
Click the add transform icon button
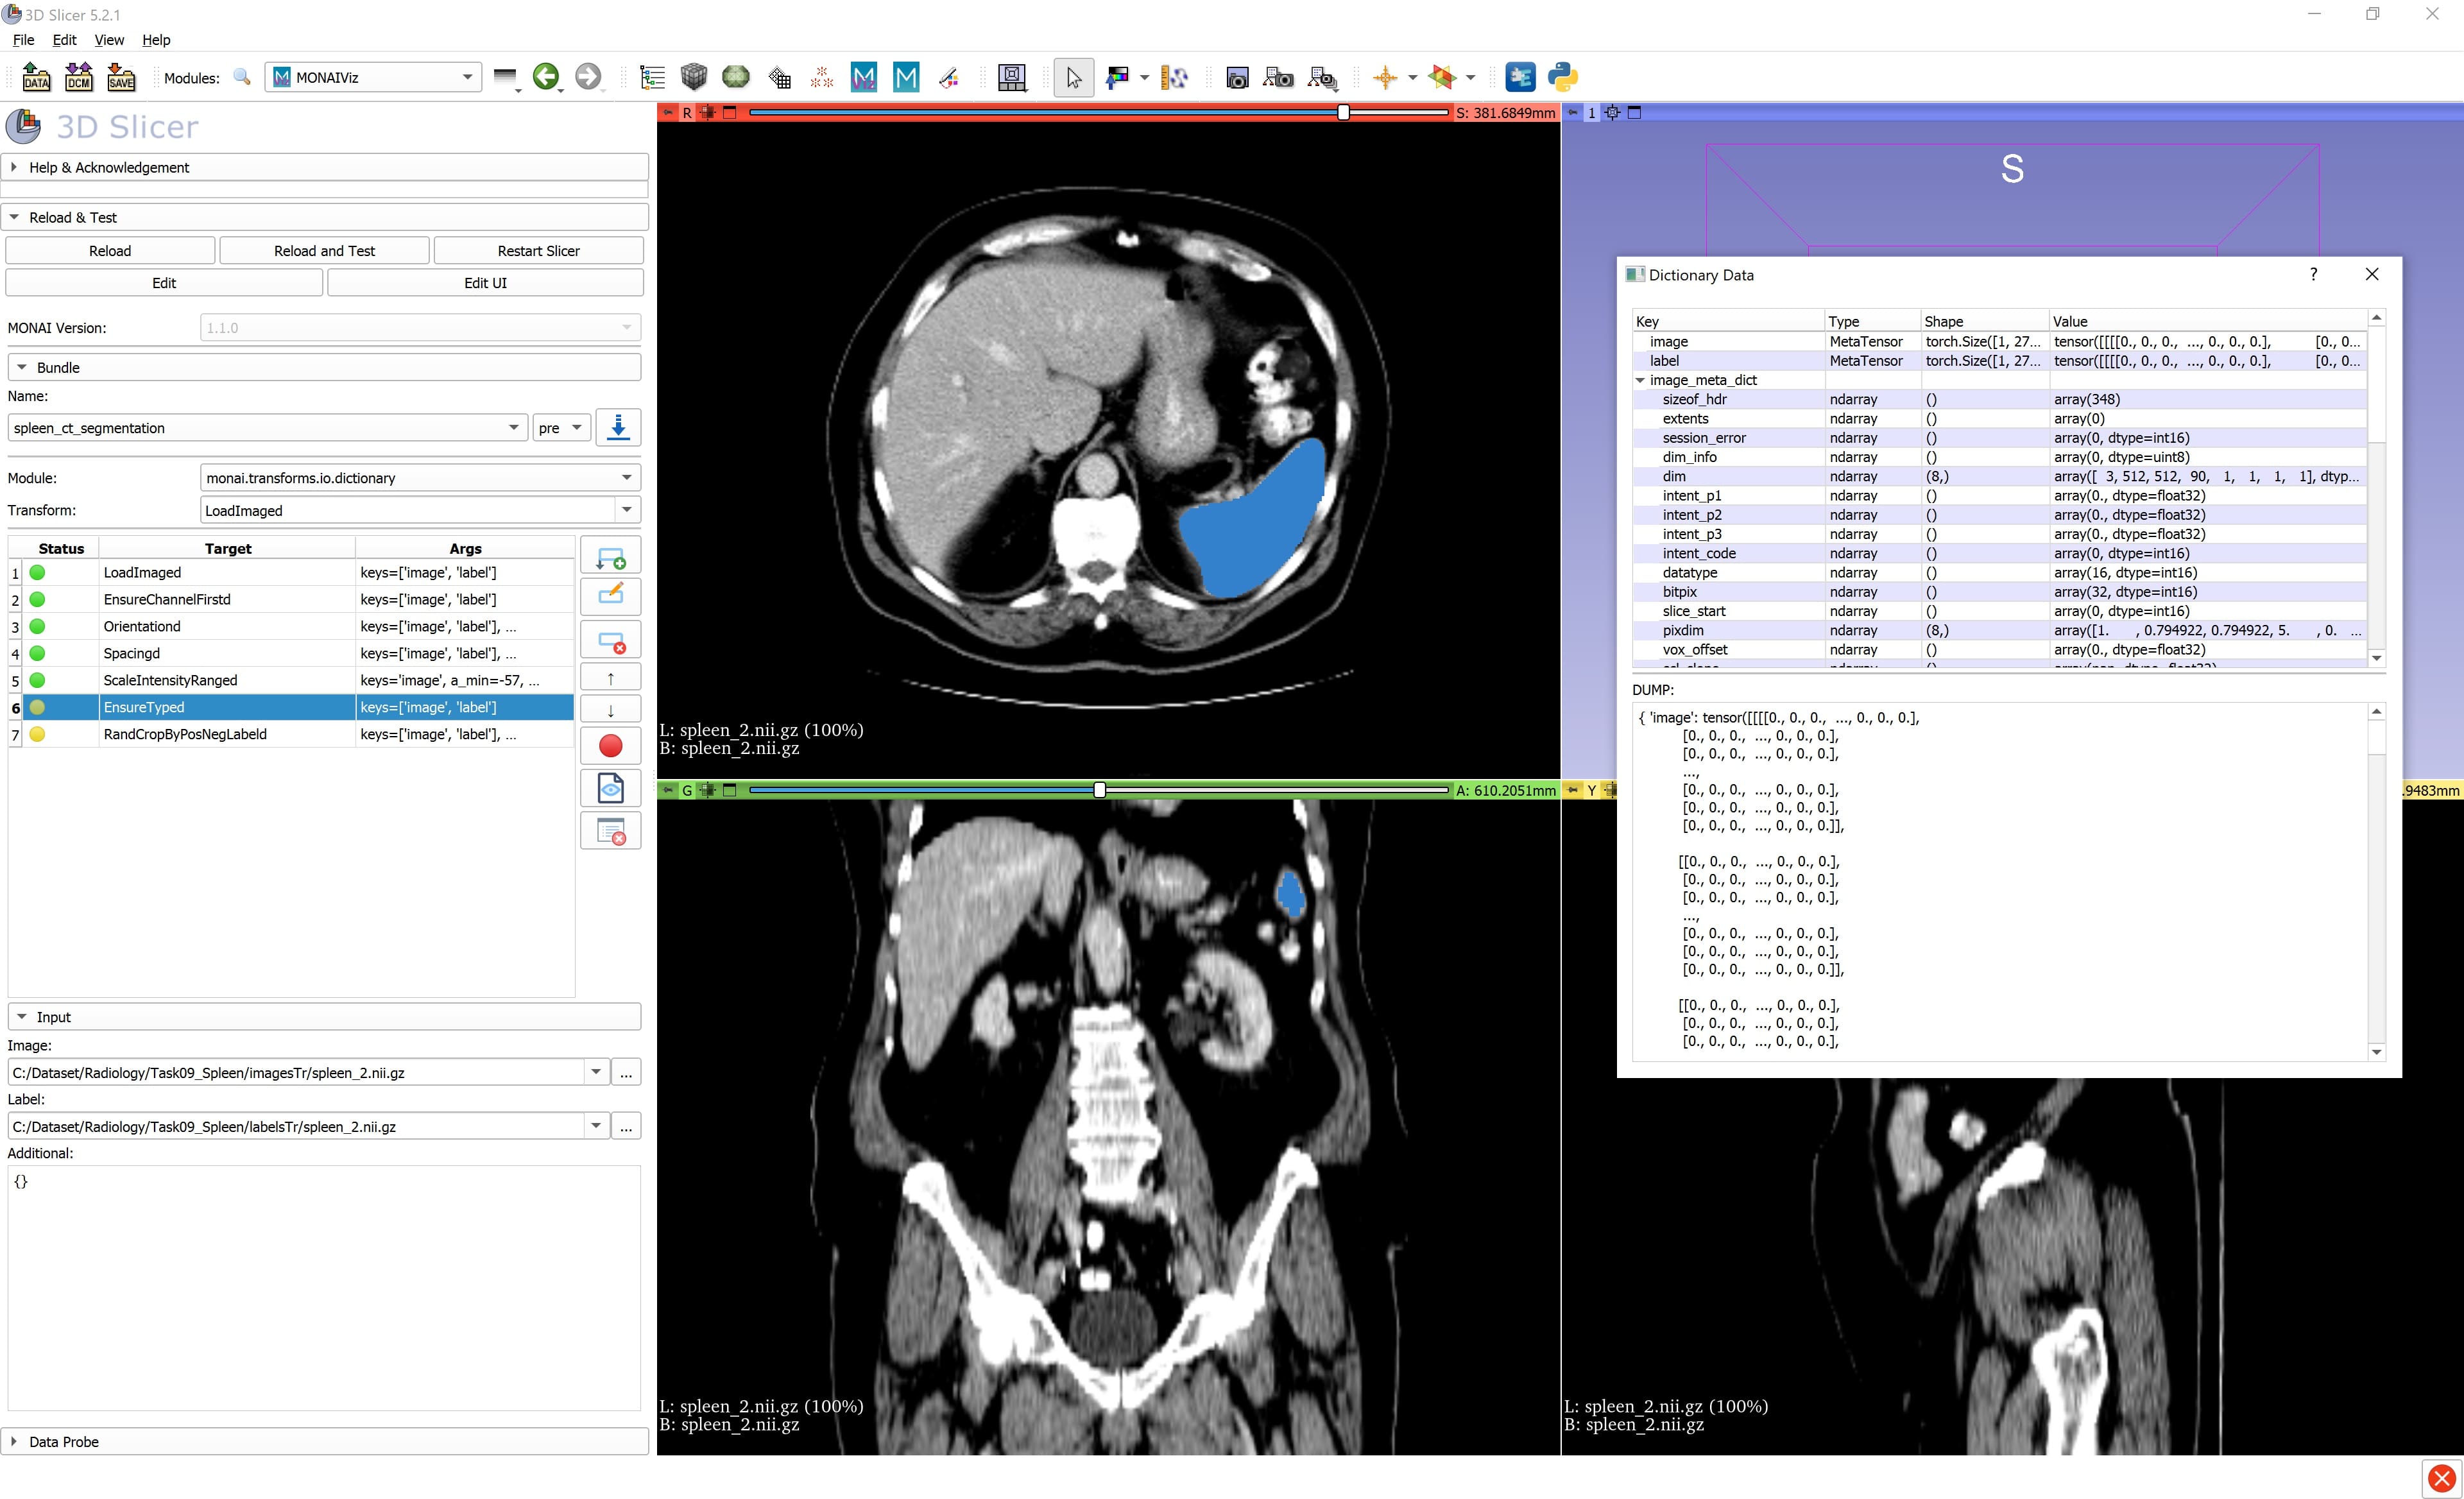[610, 557]
